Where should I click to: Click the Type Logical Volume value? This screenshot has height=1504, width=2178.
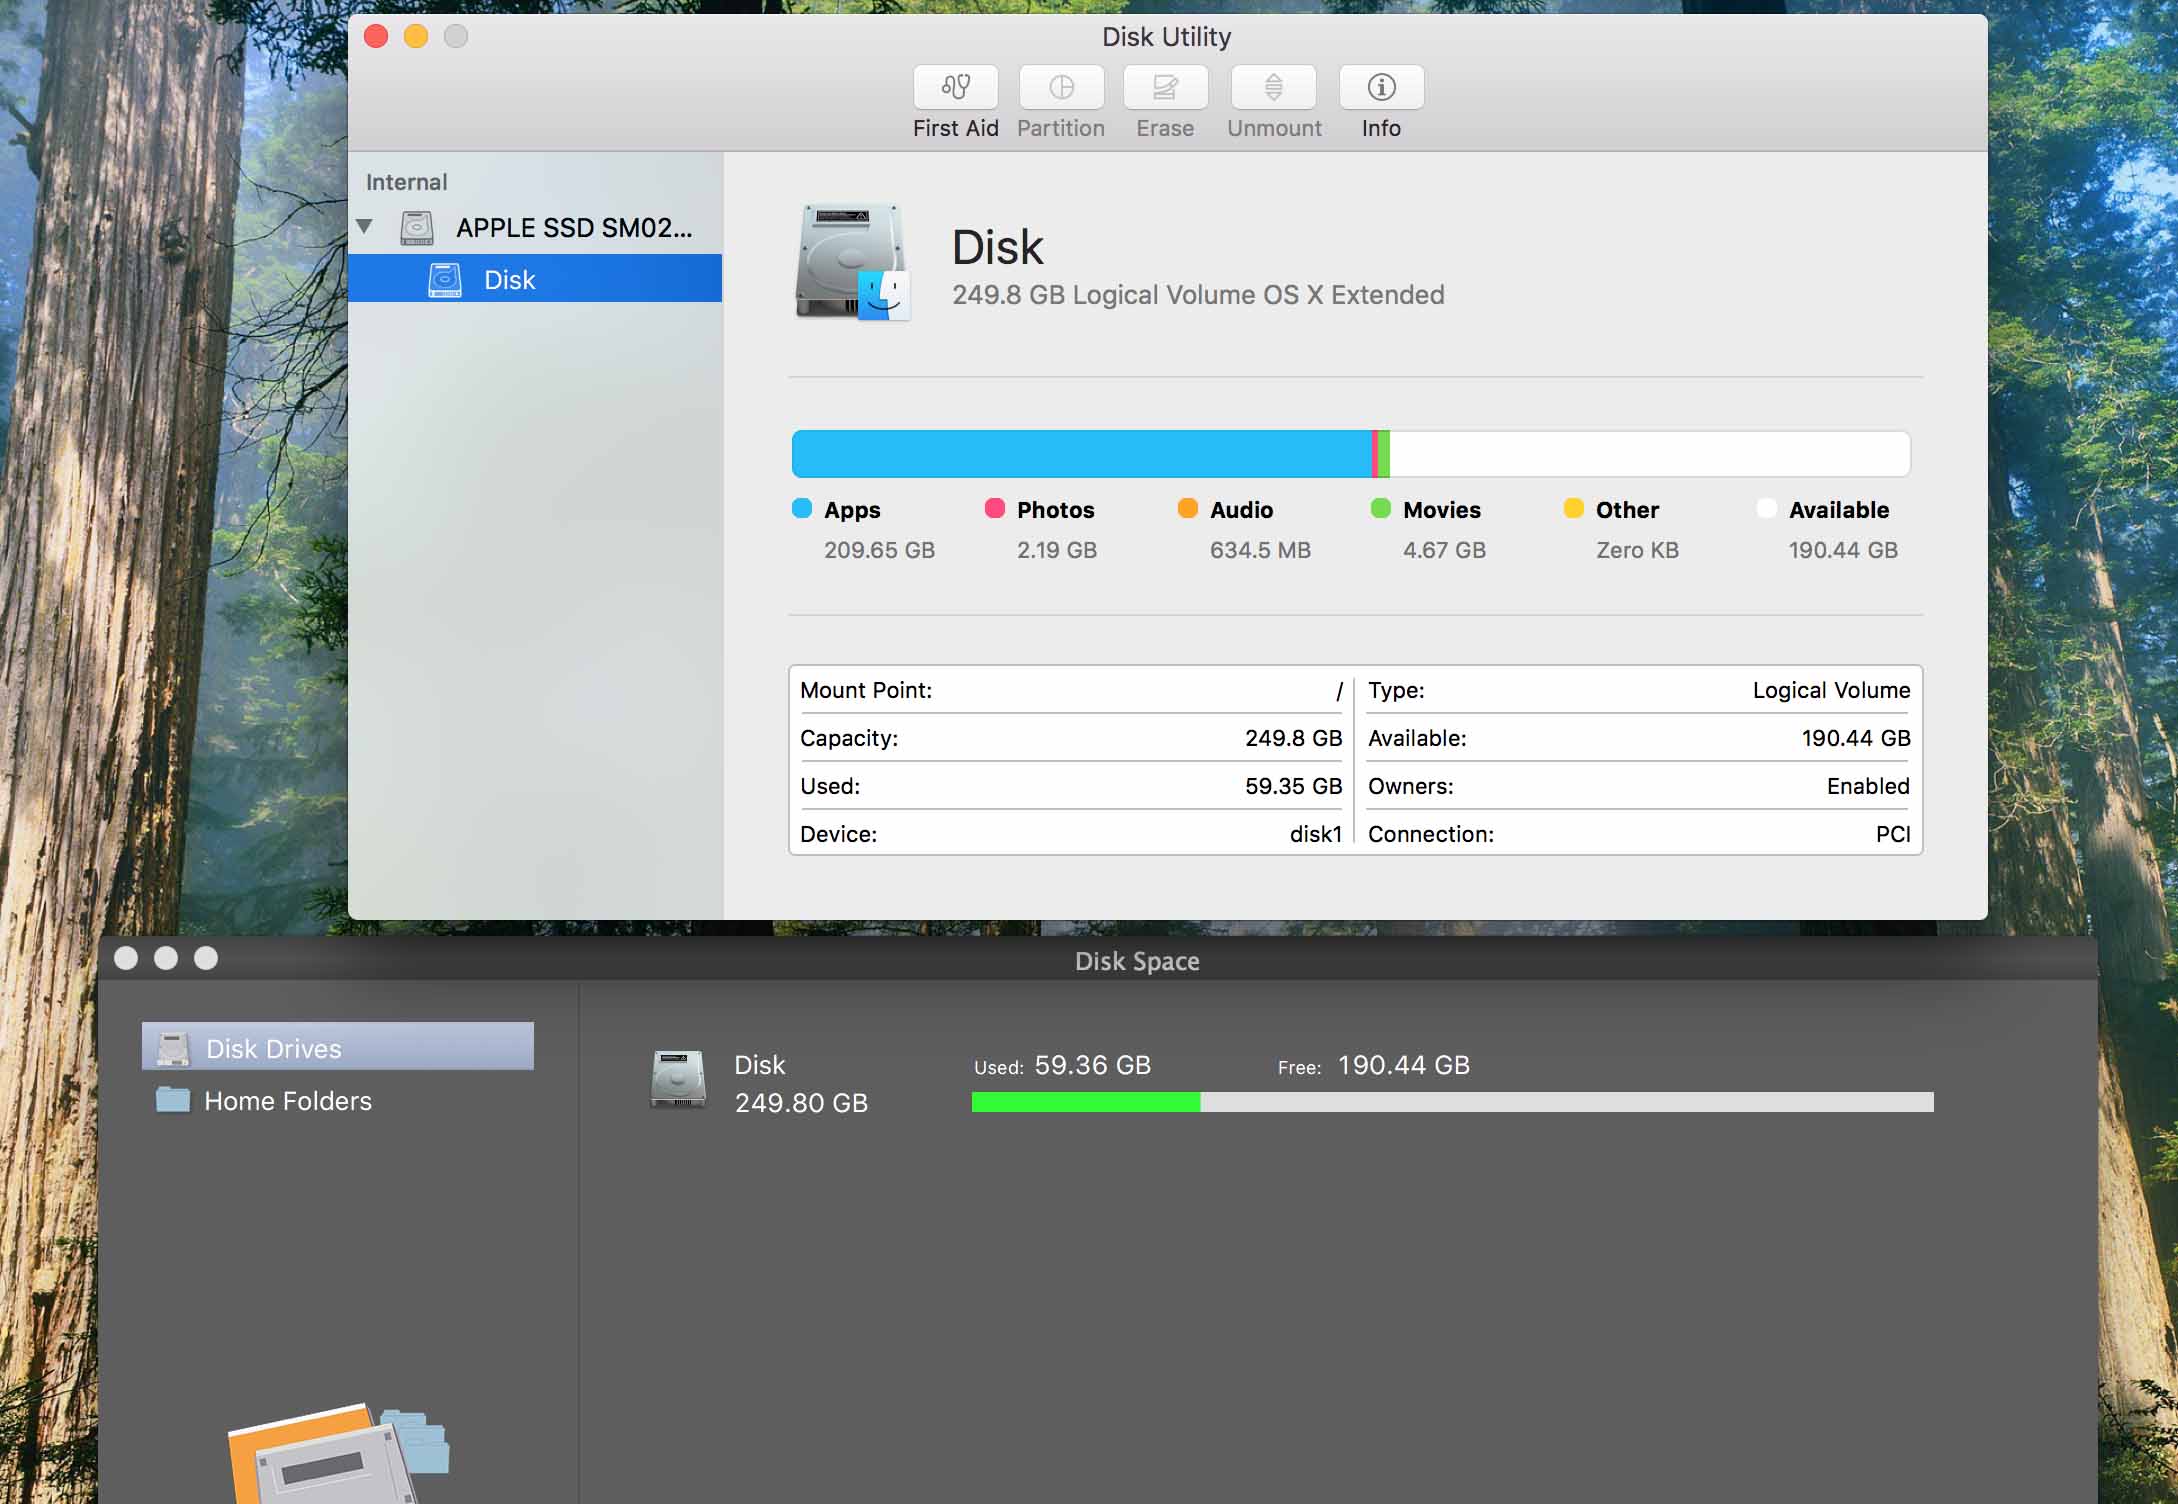click(x=1831, y=690)
